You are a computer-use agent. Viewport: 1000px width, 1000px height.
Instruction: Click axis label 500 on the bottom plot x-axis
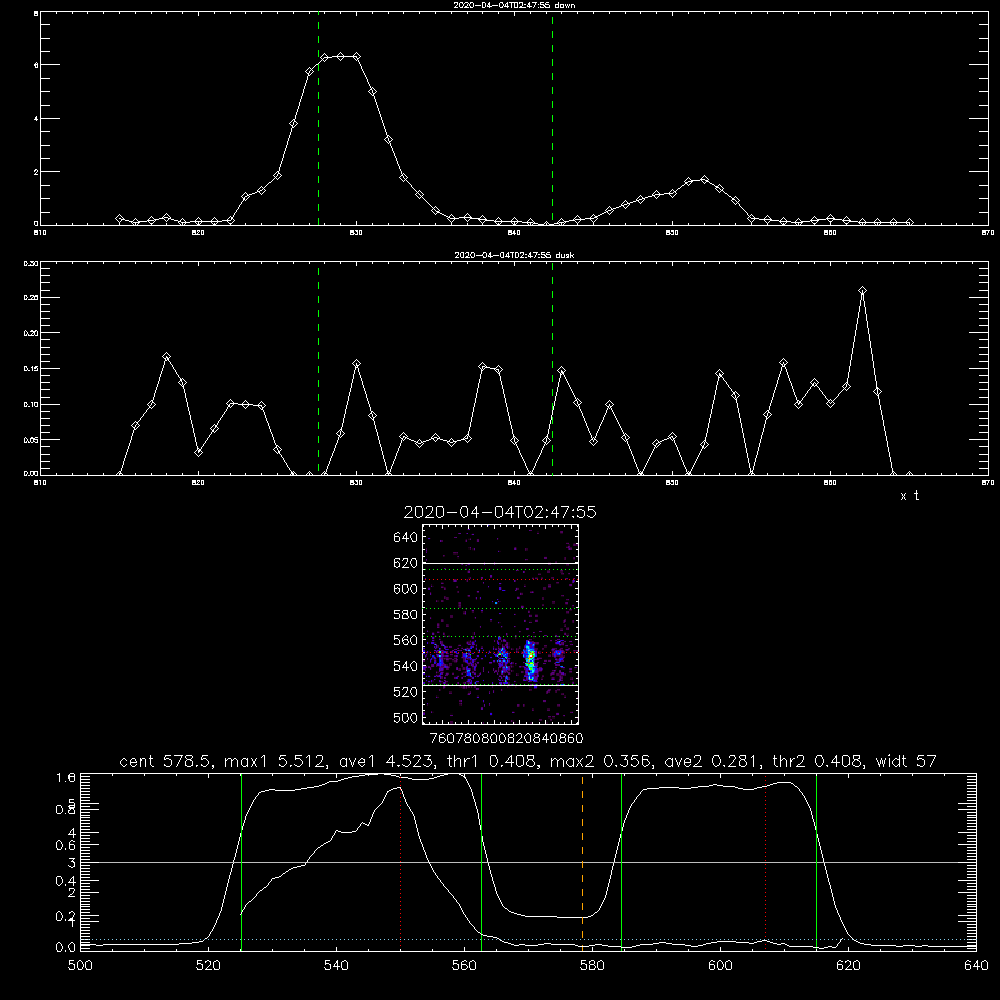[80, 966]
